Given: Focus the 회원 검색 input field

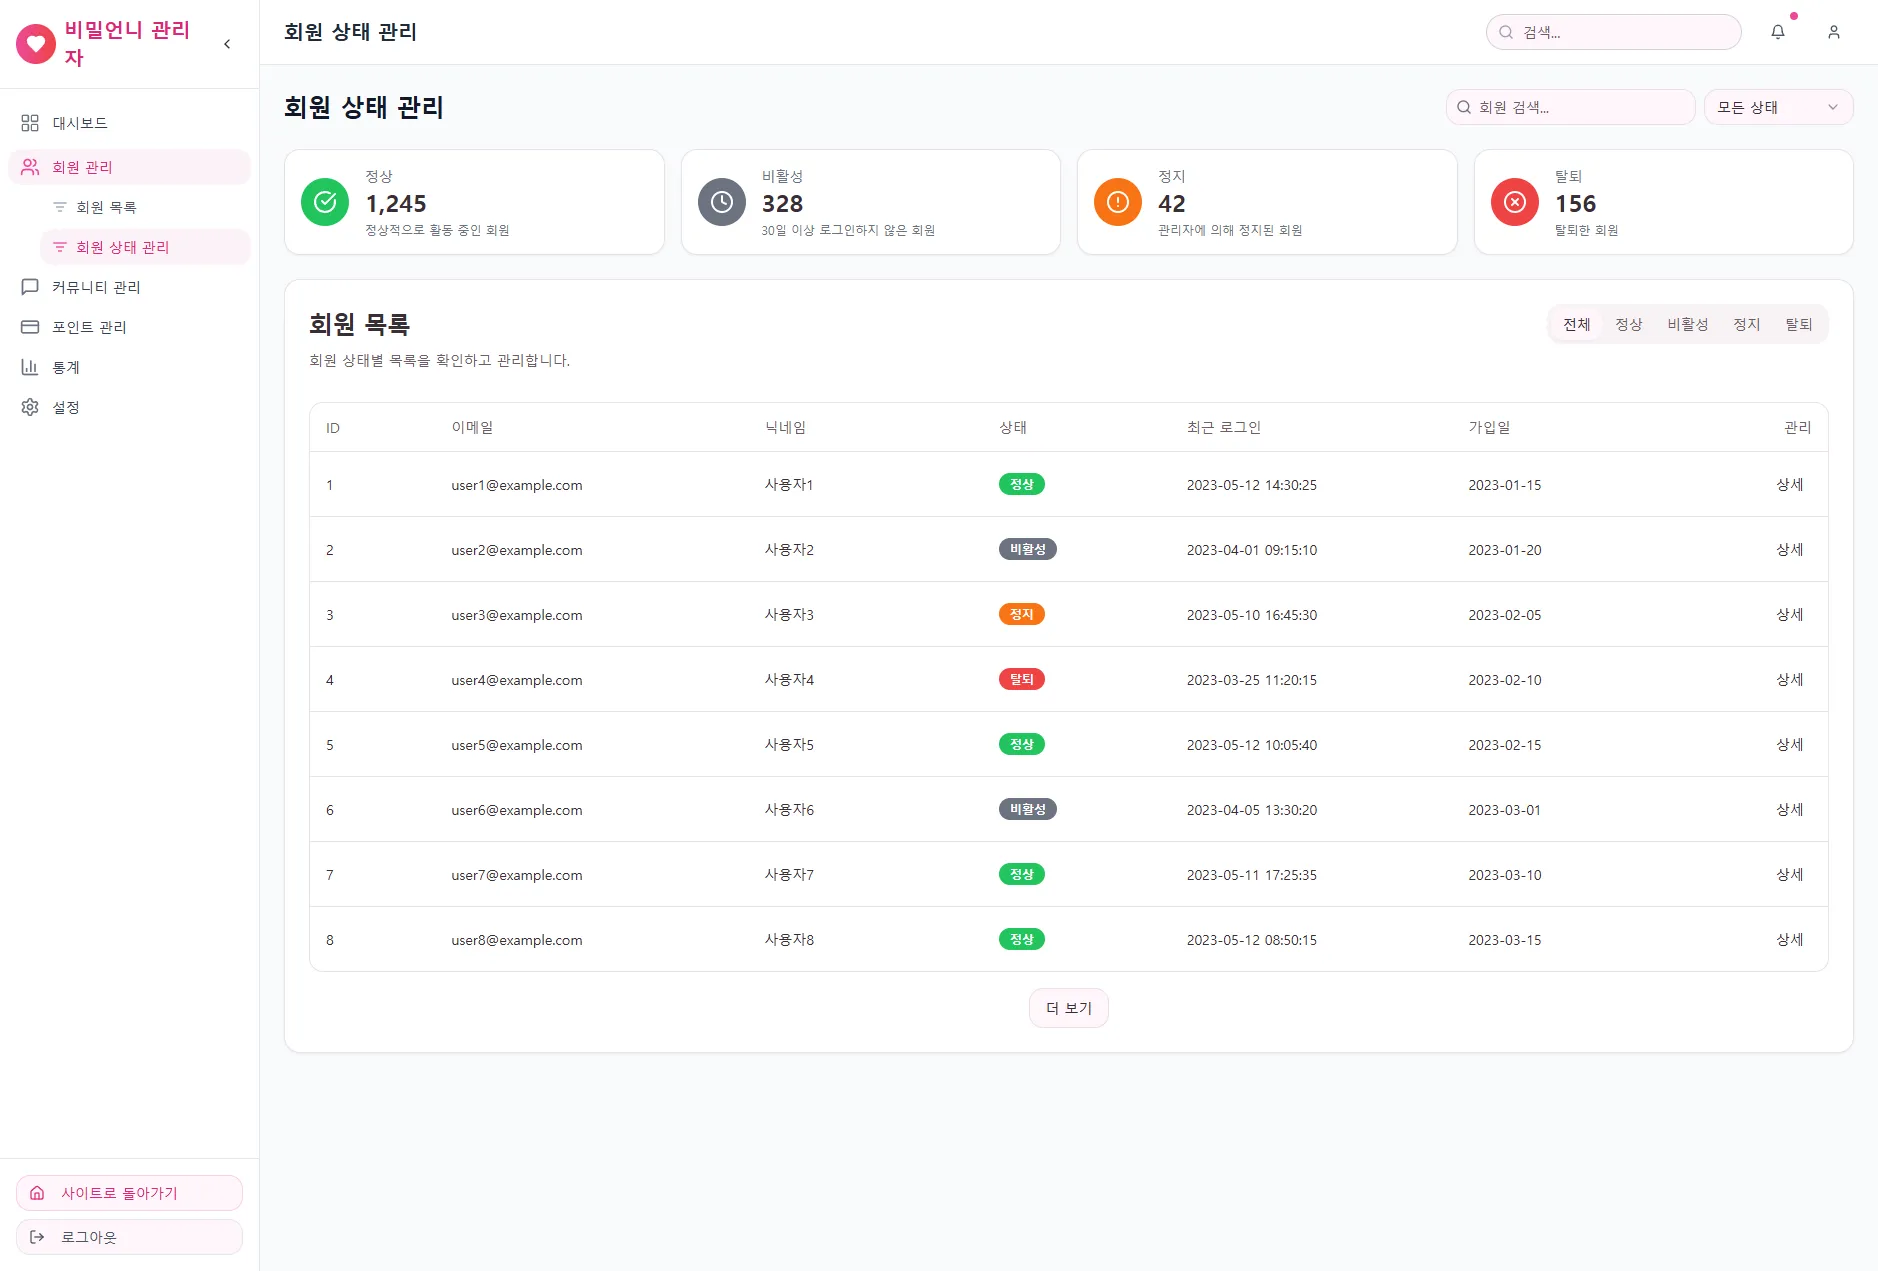Looking at the screenshot, I should click(x=1570, y=107).
